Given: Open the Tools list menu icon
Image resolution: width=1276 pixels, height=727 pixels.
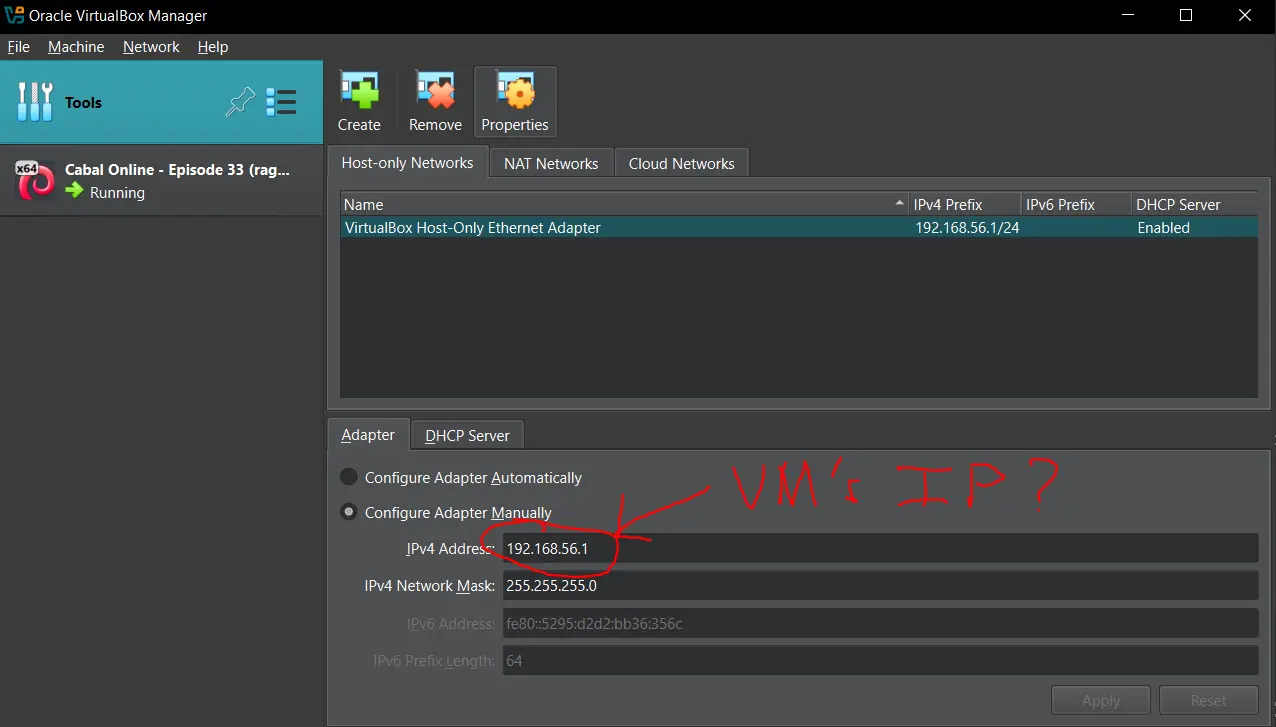Looking at the screenshot, I should pyautogui.click(x=282, y=102).
